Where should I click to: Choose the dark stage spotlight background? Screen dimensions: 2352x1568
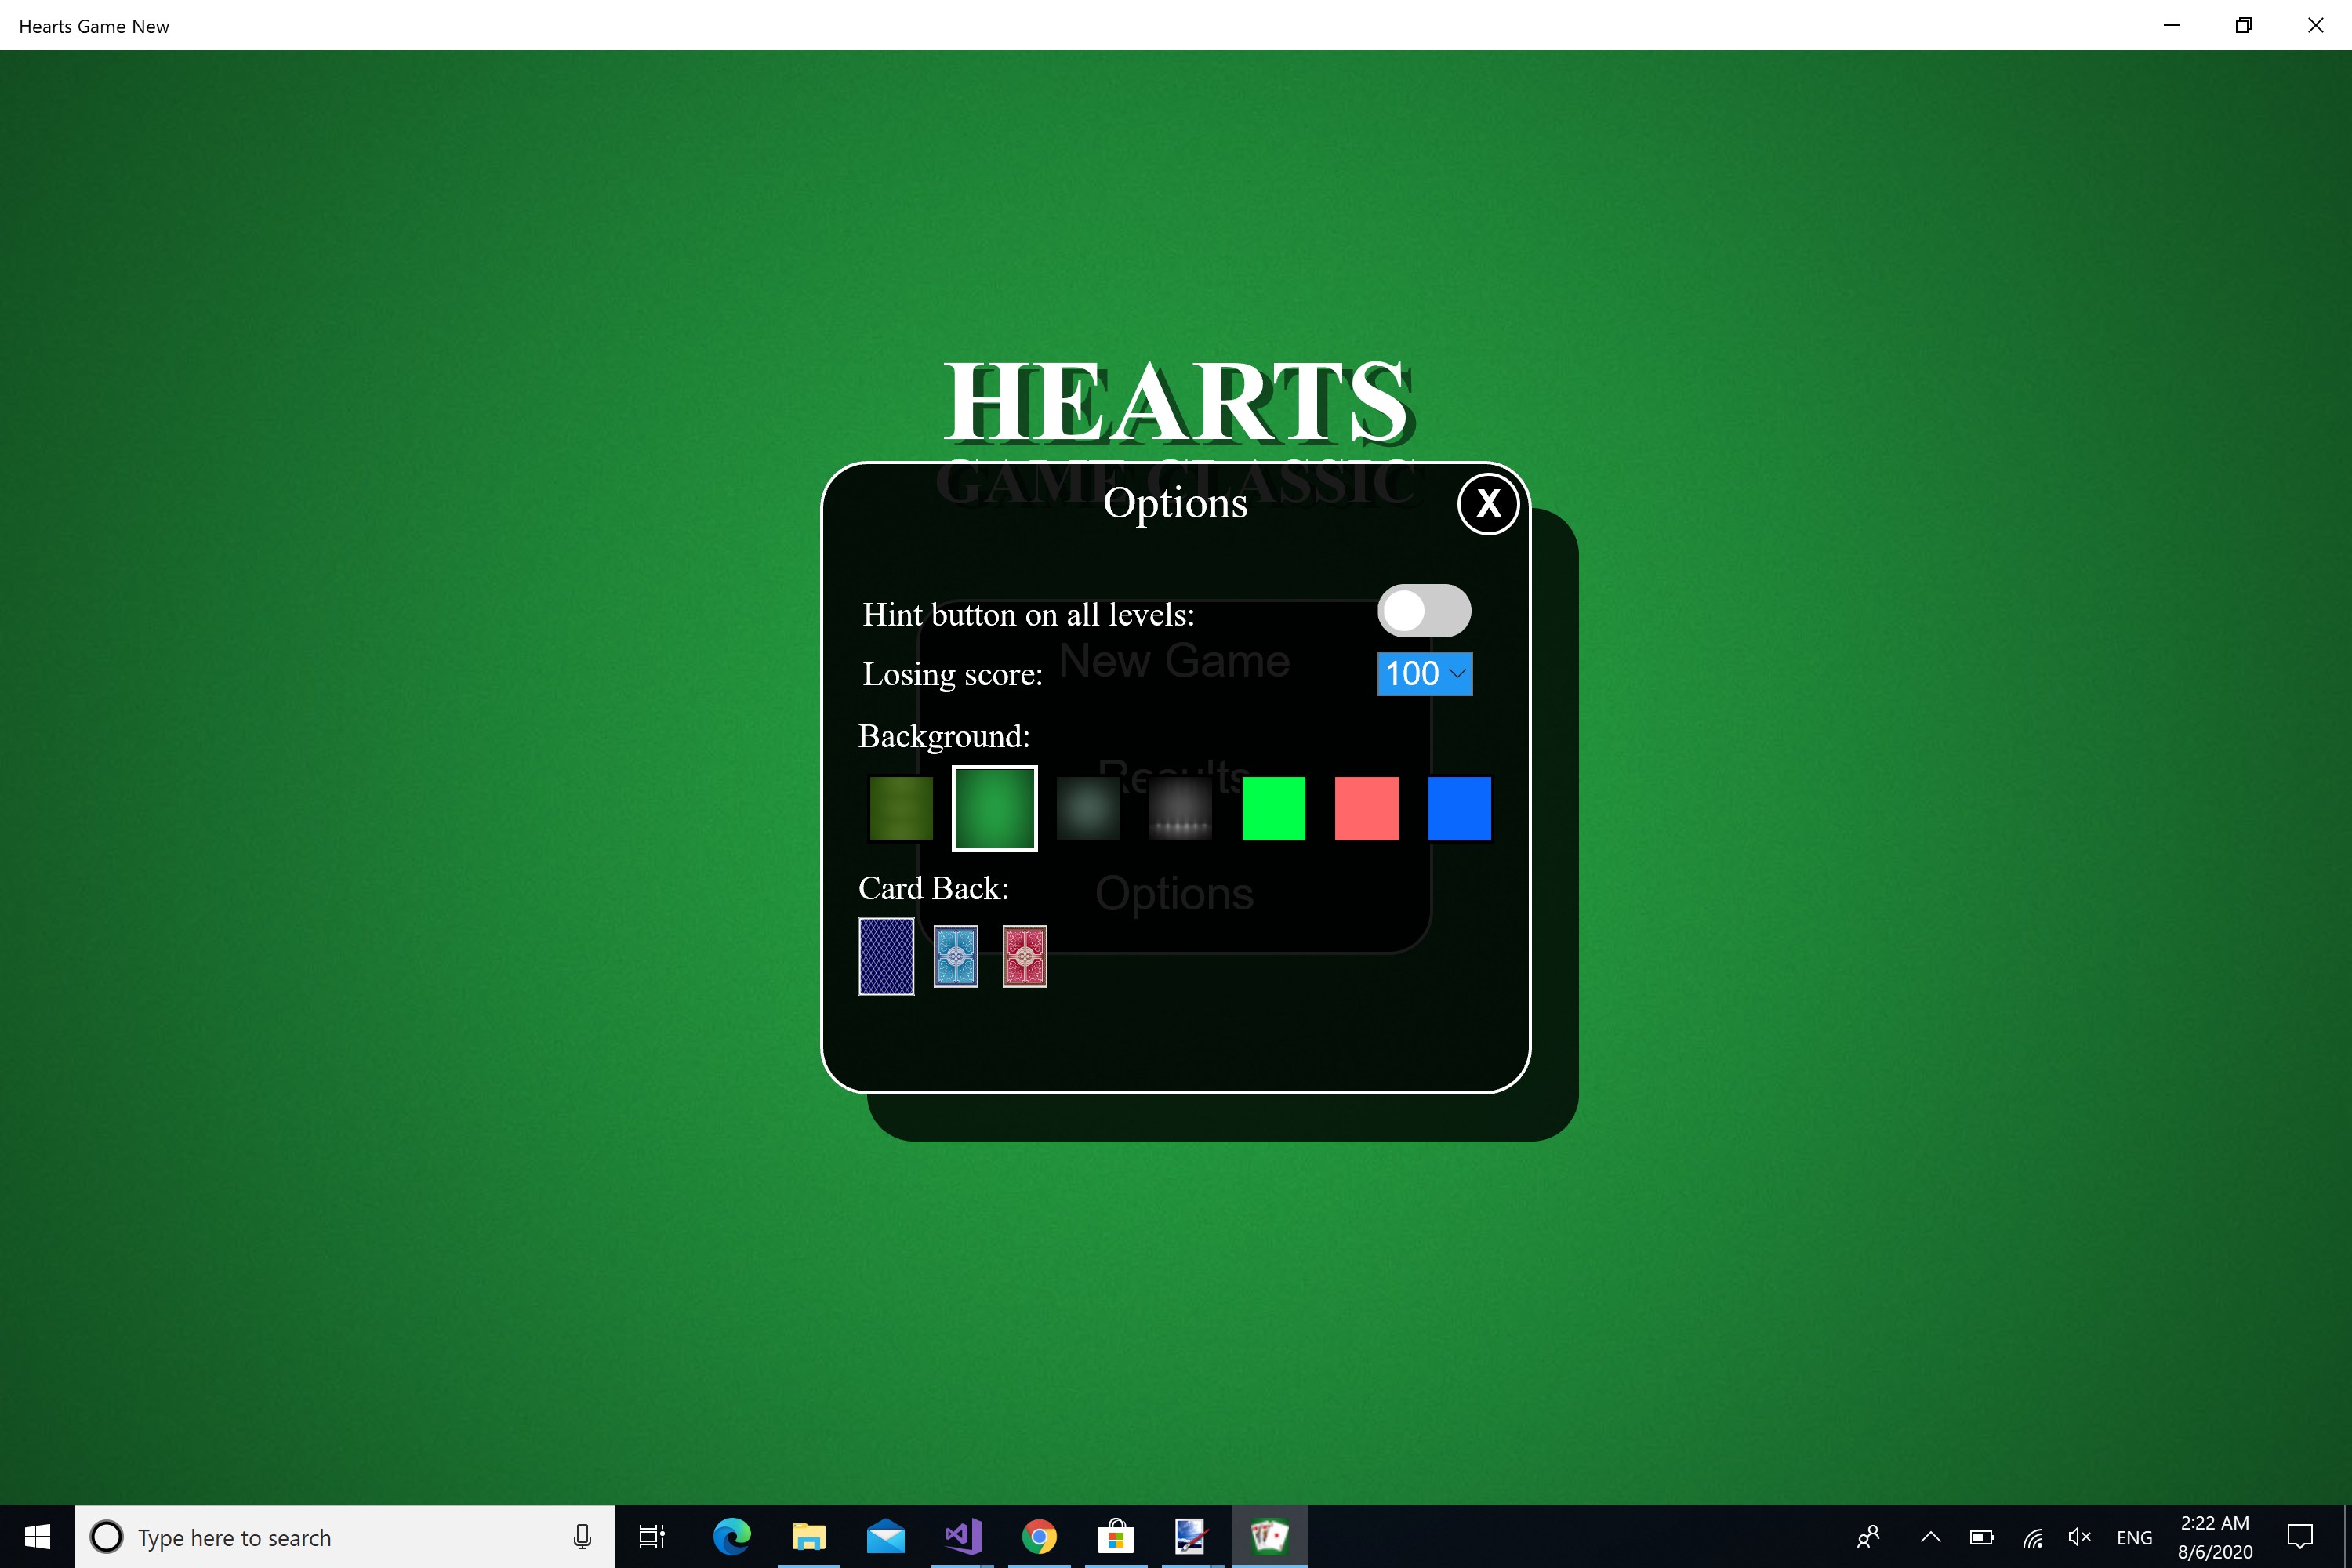[x=1180, y=808]
